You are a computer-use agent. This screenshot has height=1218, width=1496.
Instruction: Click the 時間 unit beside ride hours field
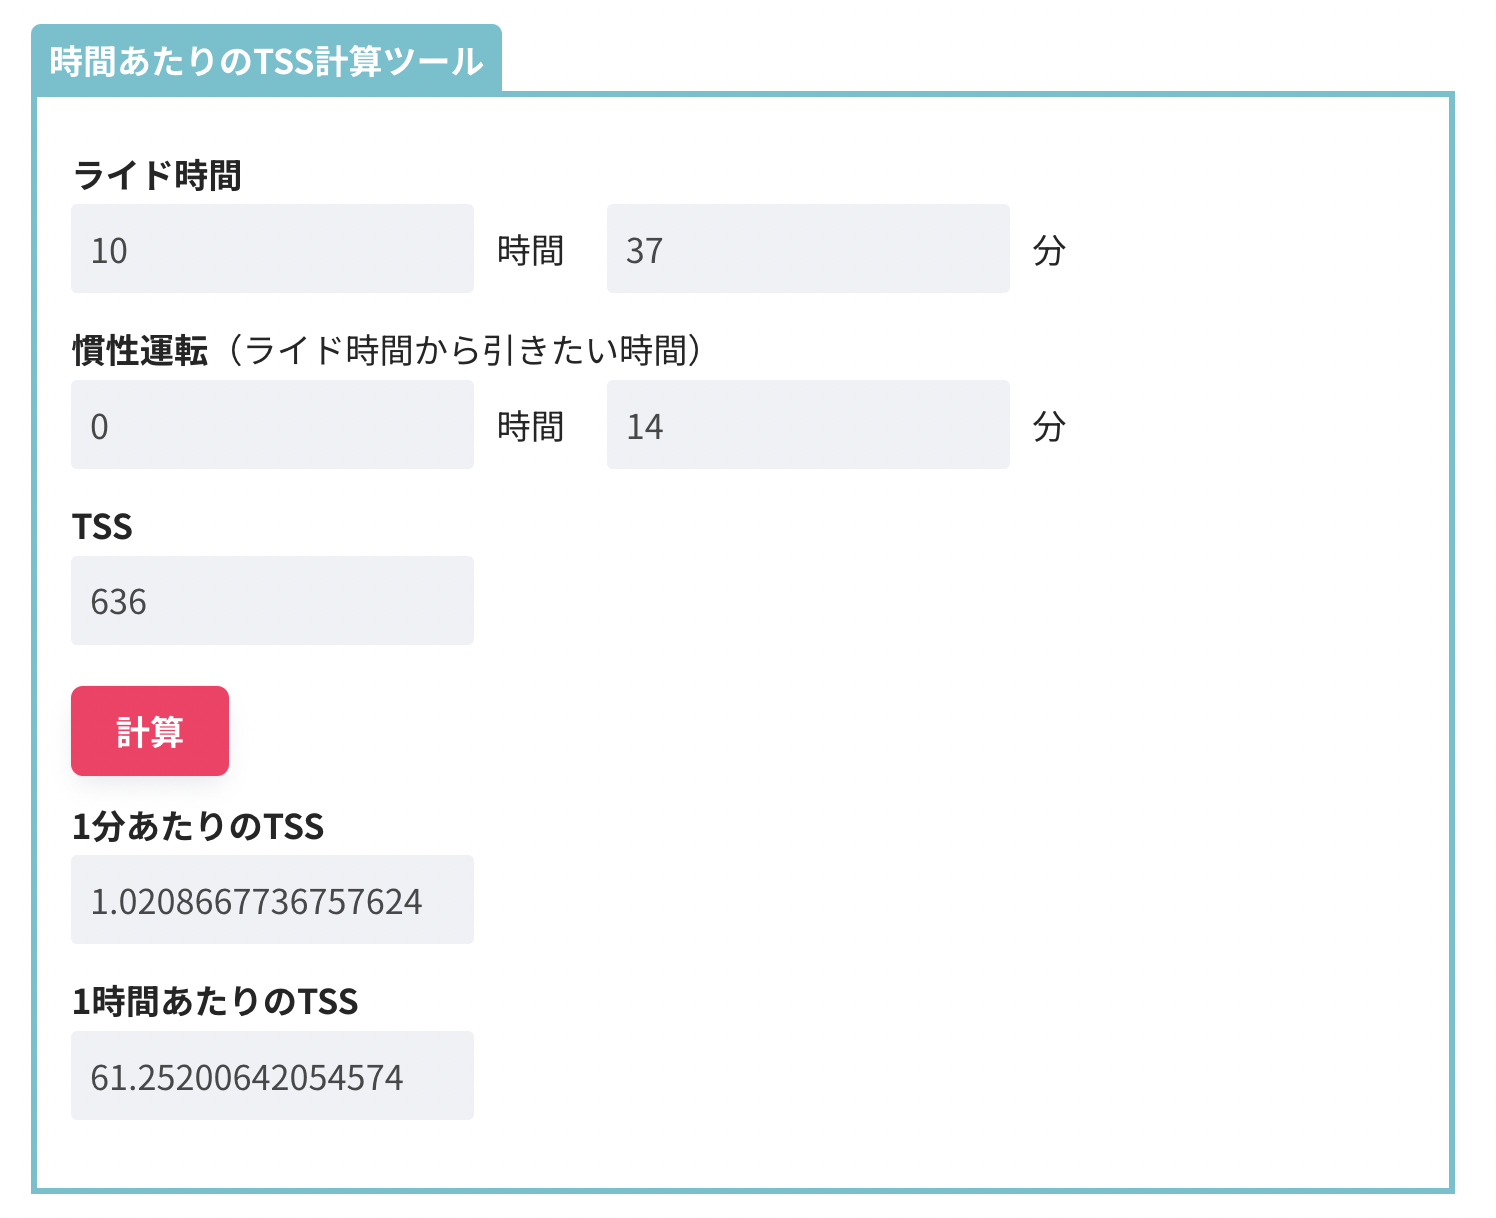531,250
